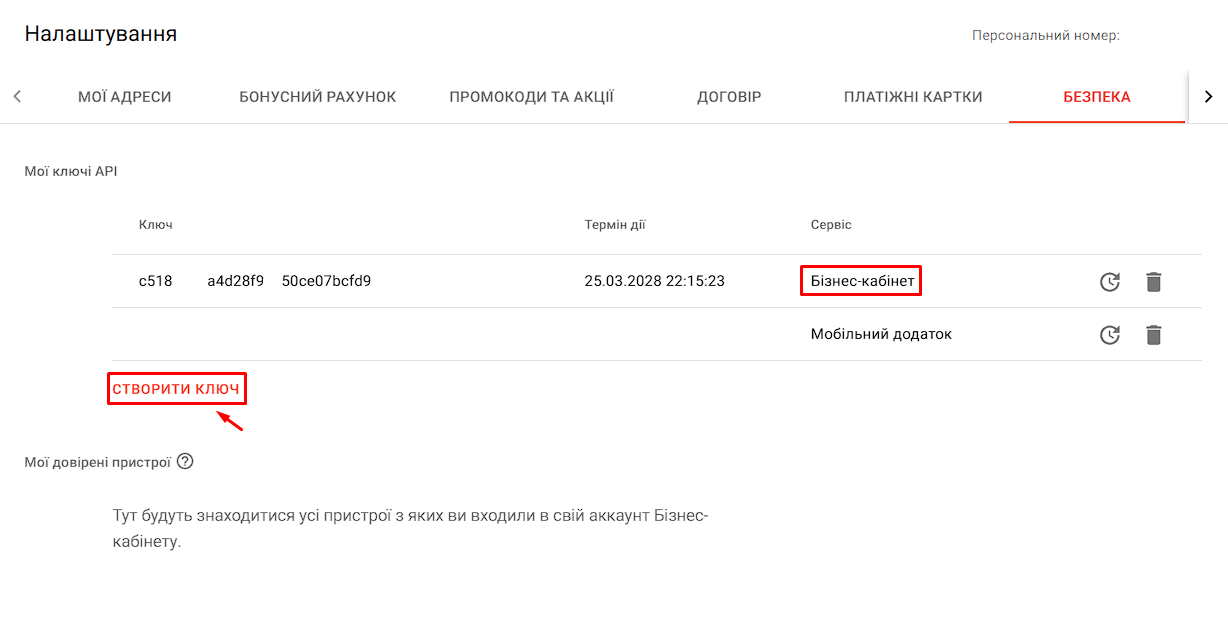Delete the Мобільний додаток API key
The height and width of the screenshot is (637, 1228).
click(1154, 334)
